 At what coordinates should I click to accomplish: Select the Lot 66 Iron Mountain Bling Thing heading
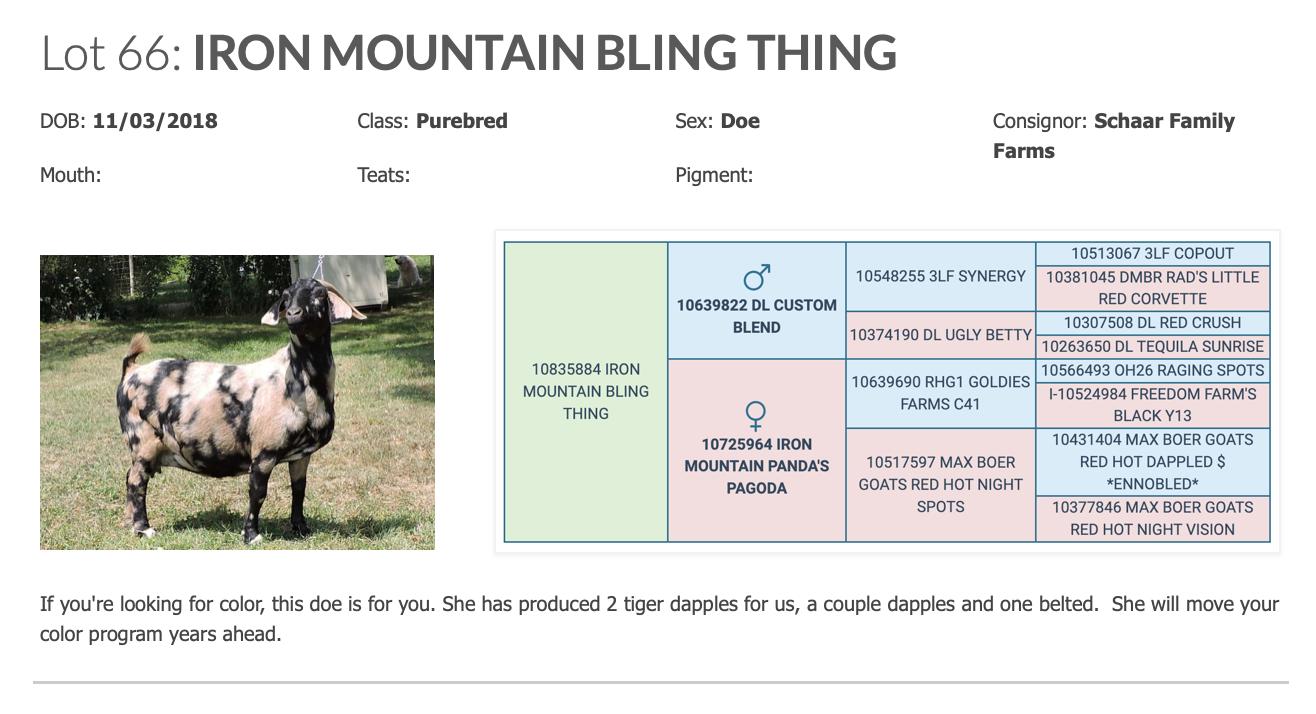coord(468,52)
